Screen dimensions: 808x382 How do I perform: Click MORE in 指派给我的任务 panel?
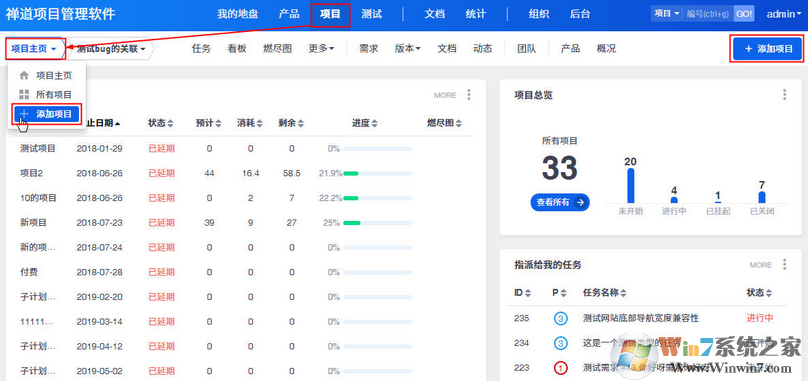point(761,265)
